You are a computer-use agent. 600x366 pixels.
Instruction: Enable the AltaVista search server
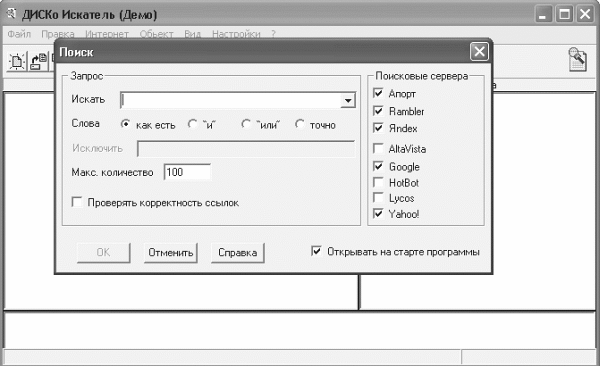(378, 148)
